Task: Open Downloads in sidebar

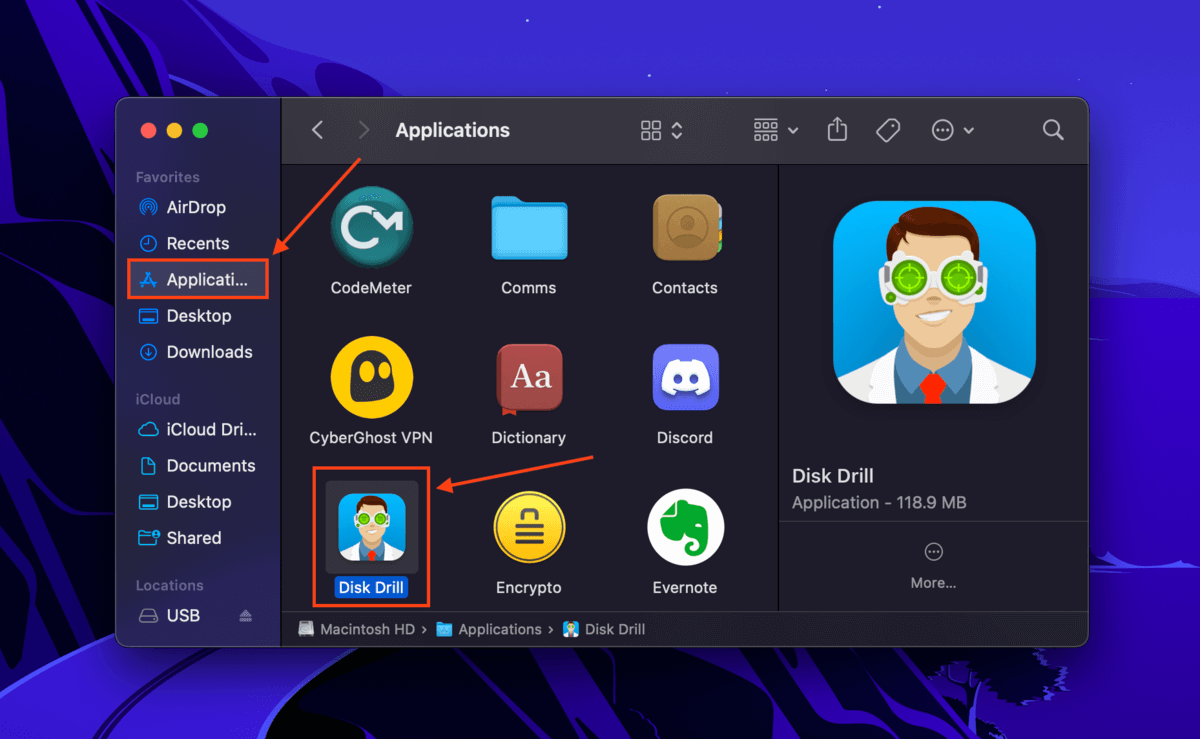Action: click(197, 351)
